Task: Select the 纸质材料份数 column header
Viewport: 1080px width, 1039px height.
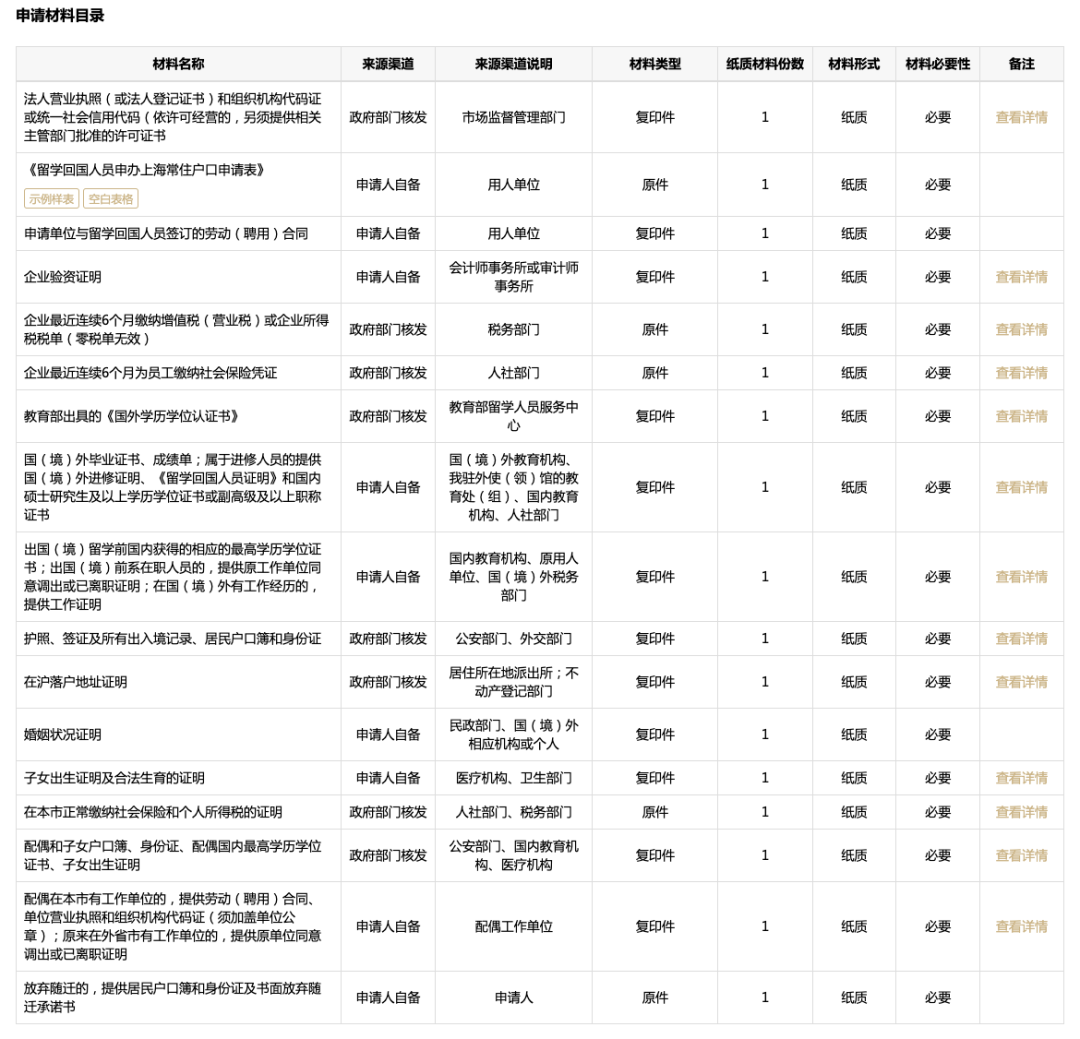Action: 765,64
